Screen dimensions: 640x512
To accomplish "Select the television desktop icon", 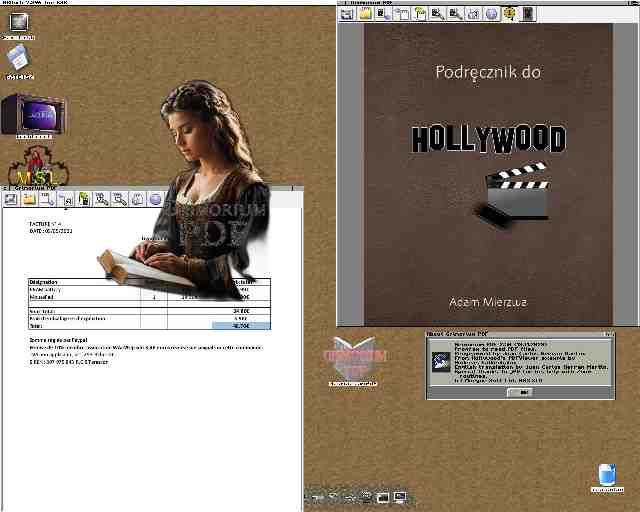I will [33, 114].
